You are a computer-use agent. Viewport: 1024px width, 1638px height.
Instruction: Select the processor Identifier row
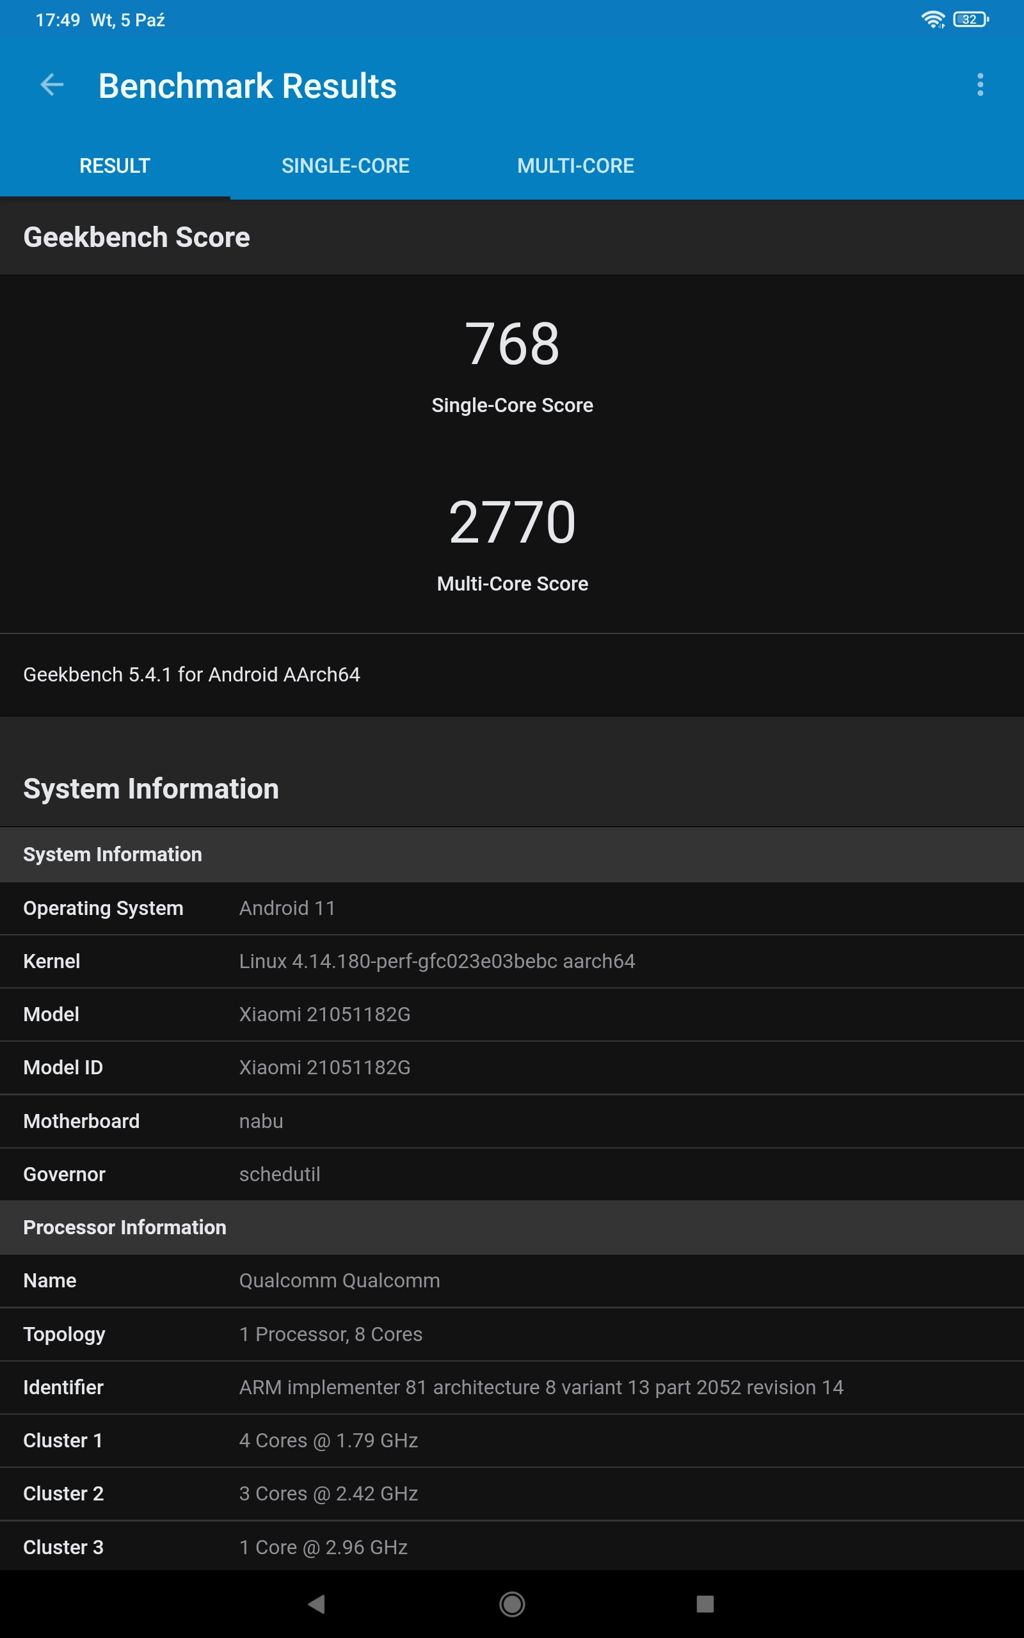coord(512,1387)
